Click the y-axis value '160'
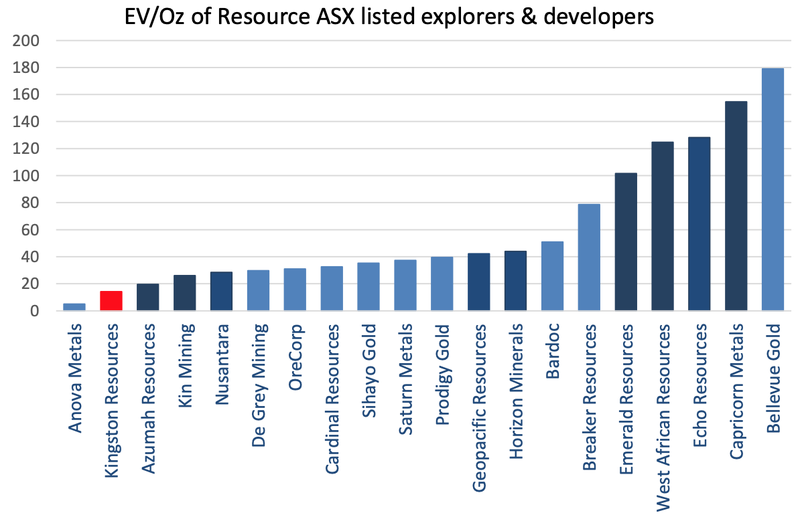Image resolution: width=800 pixels, height=515 pixels. pyautogui.click(x=26, y=95)
